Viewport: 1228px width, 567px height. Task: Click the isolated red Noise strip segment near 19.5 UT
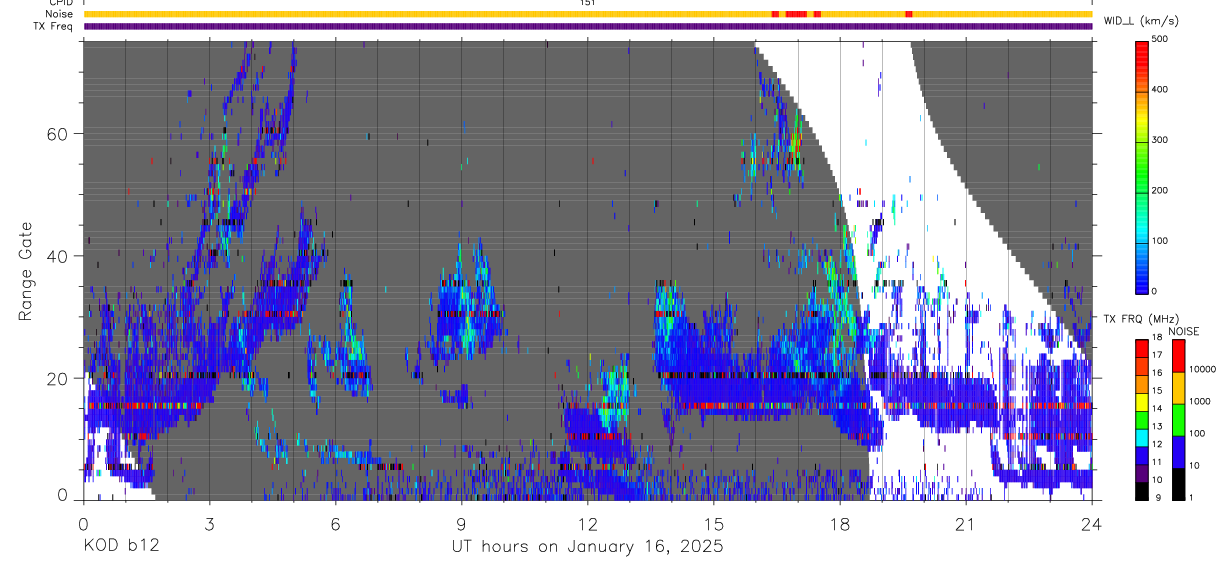pyautogui.click(x=908, y=14)
